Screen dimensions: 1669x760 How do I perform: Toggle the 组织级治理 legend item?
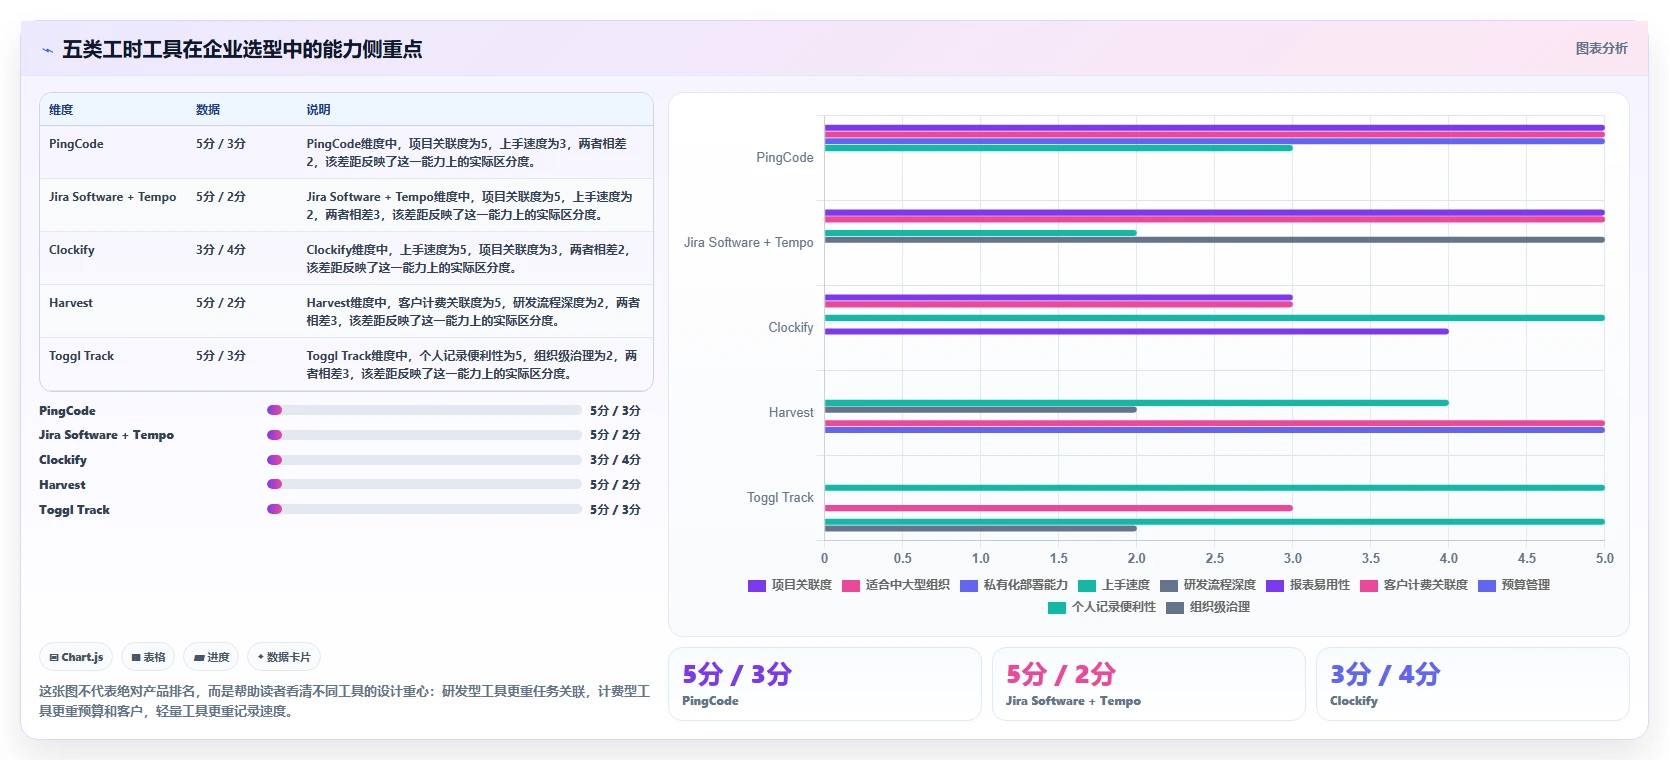click(x=1208, y=607)
